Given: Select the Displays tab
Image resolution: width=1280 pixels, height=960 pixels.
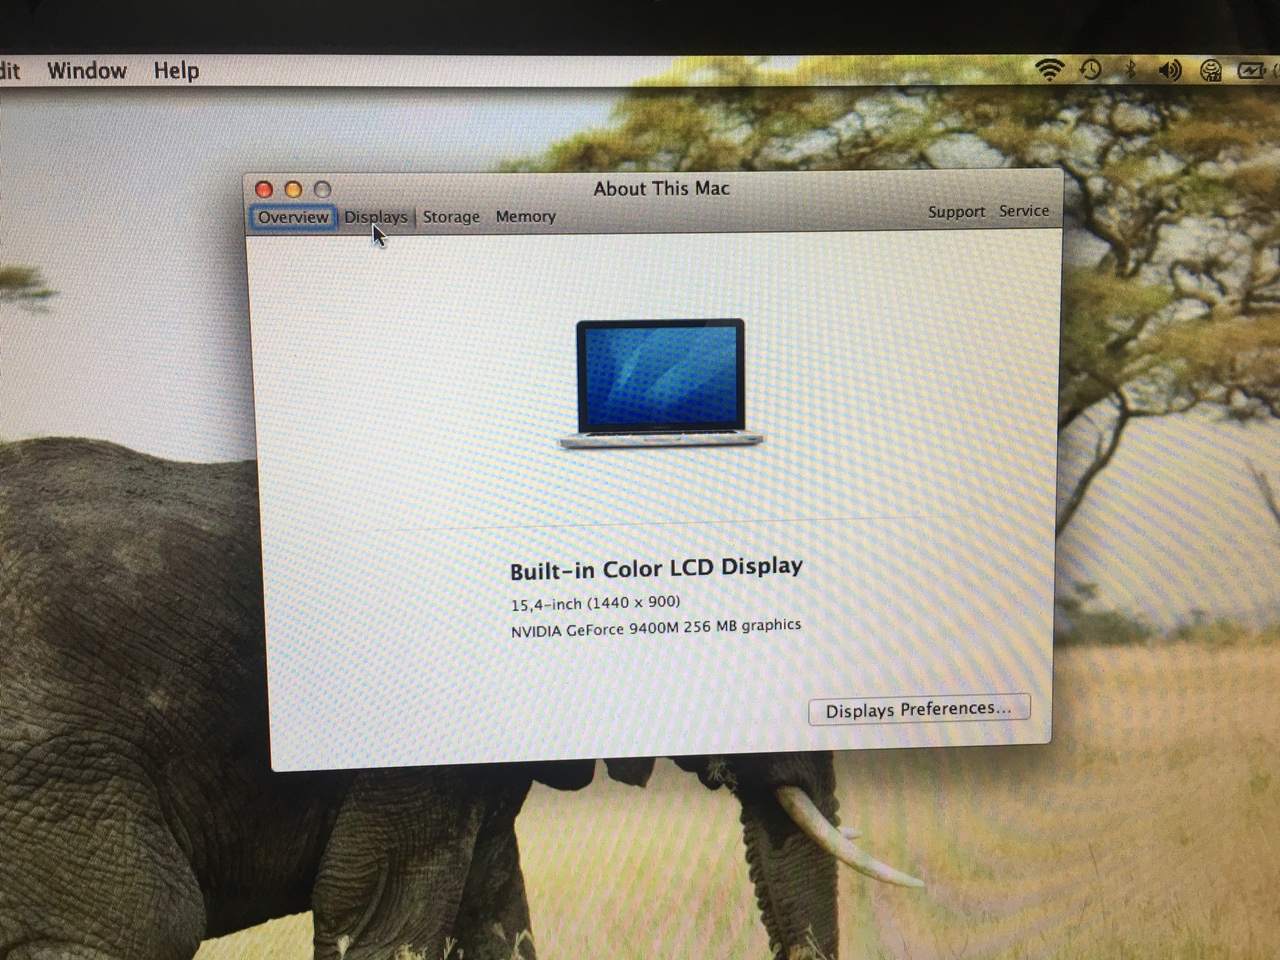Looking at the screenshot, I should [376, 217].
